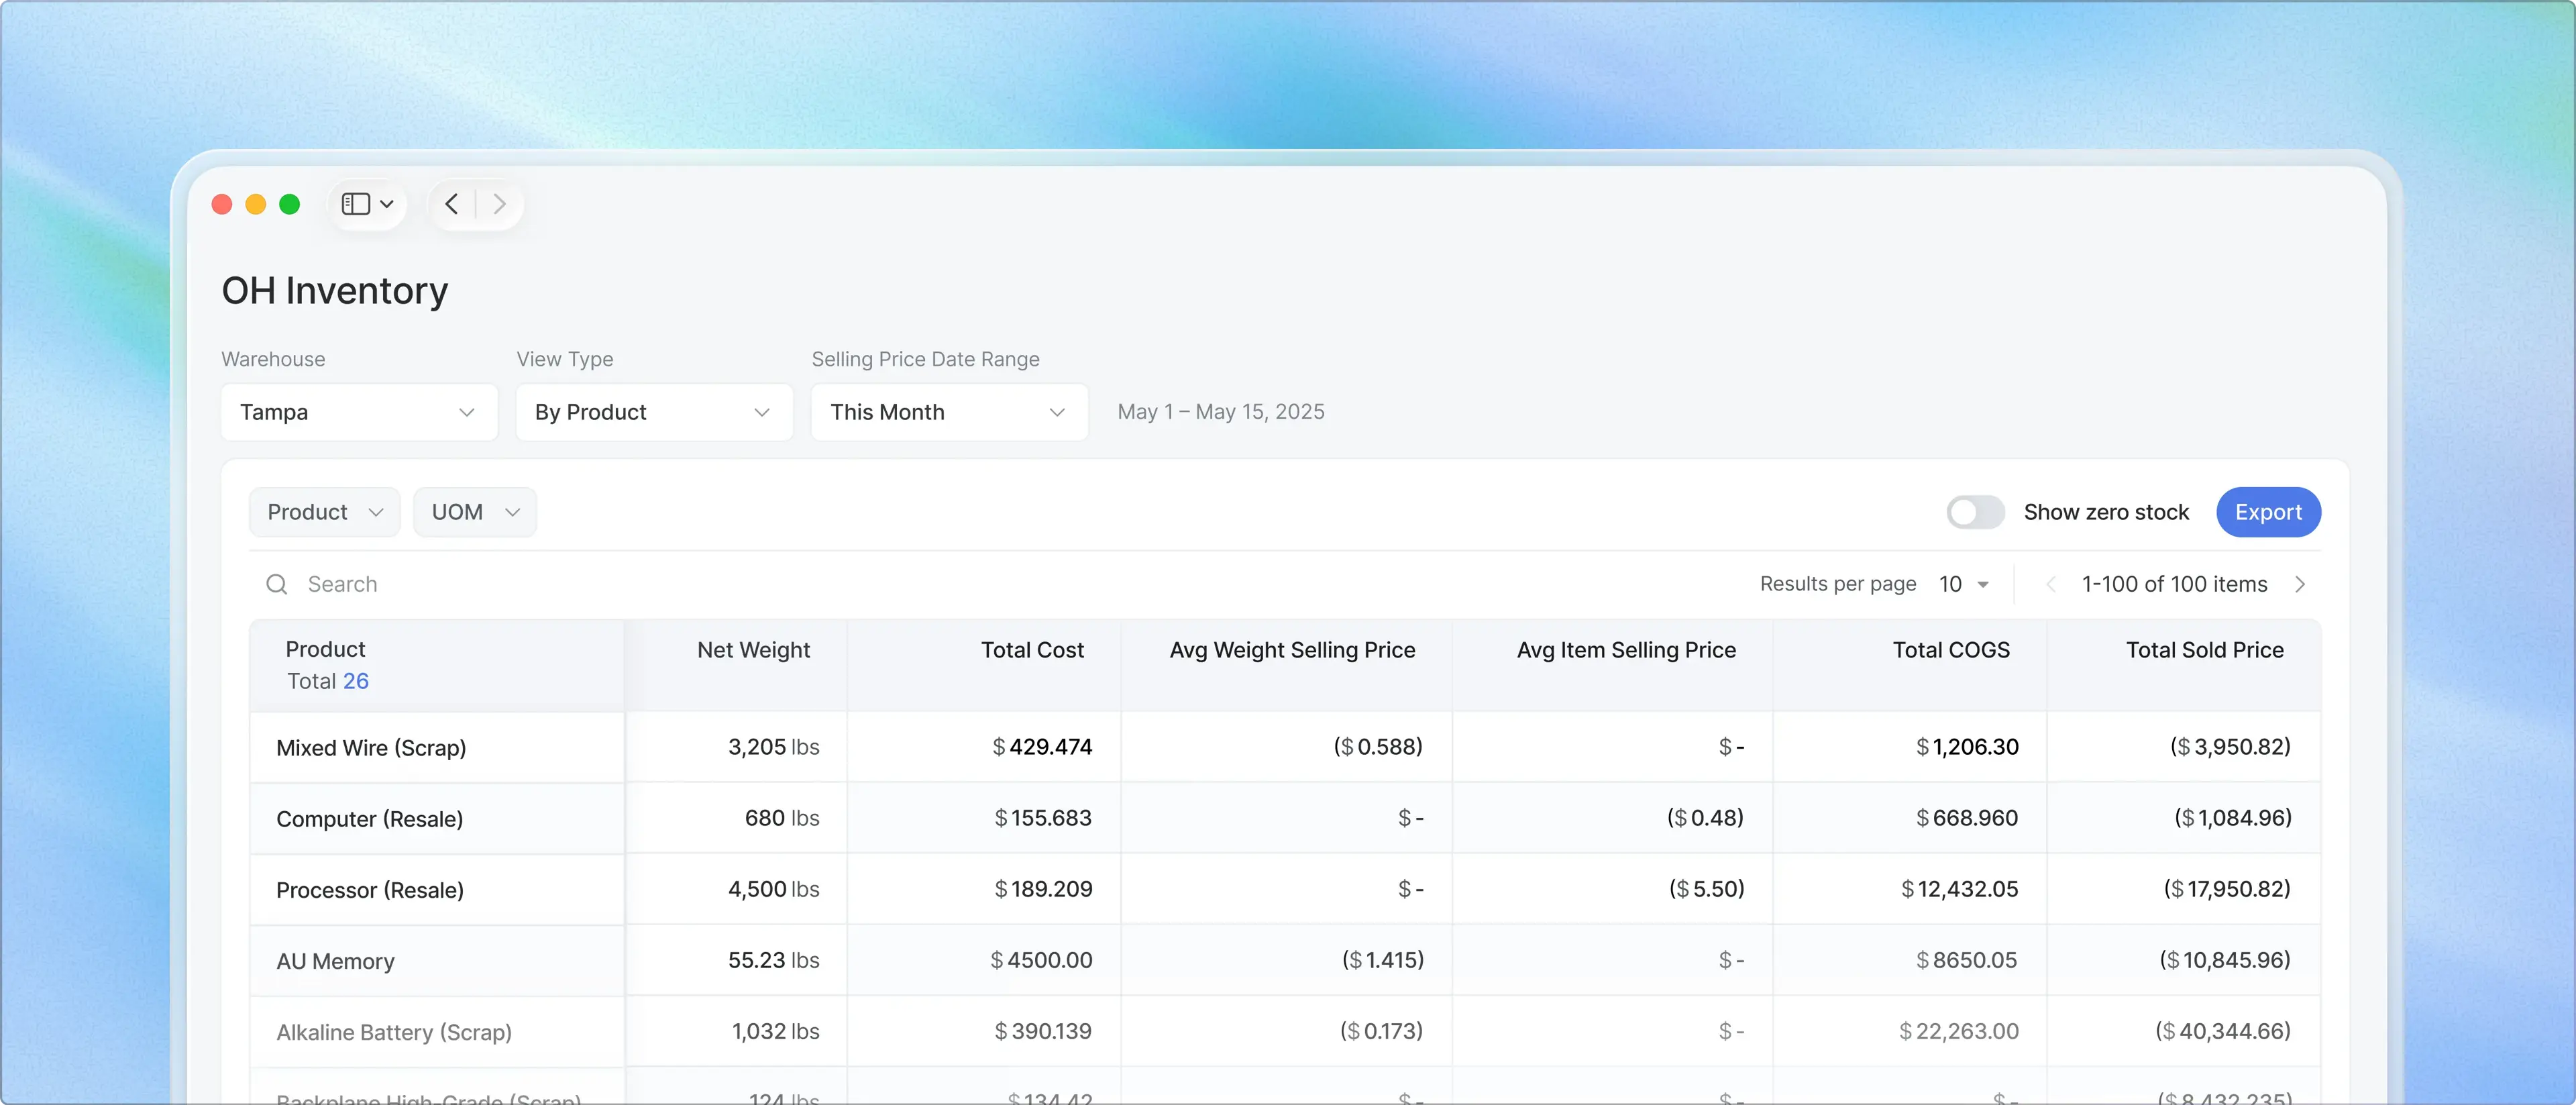The width and height of the screenshot is (2576, 1105).
Task: Sort by the Total COGS column header
Action: [1951, 650]
